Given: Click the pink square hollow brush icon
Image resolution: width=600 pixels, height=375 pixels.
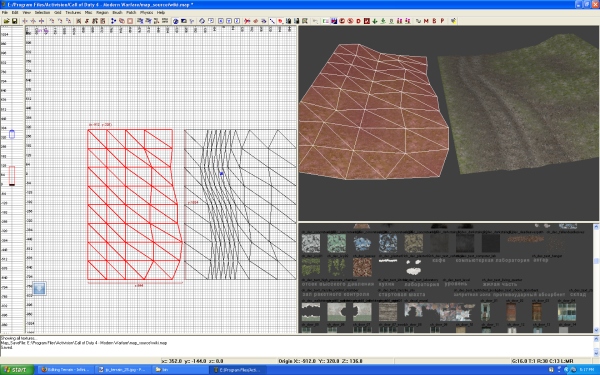Looking at the screenshot, I should [x=130, y=21].
